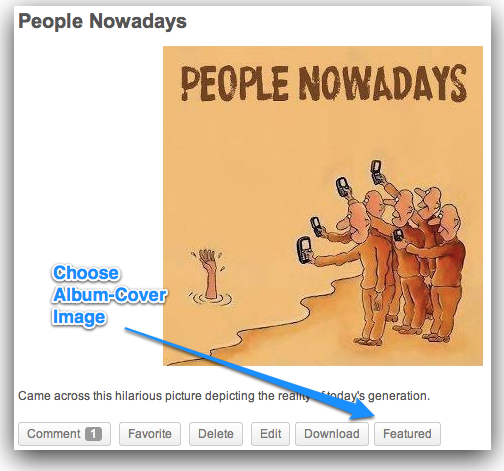The image size is (504, 471).
Task: Click the People Nowadays page title
Action: coord(102,21)
